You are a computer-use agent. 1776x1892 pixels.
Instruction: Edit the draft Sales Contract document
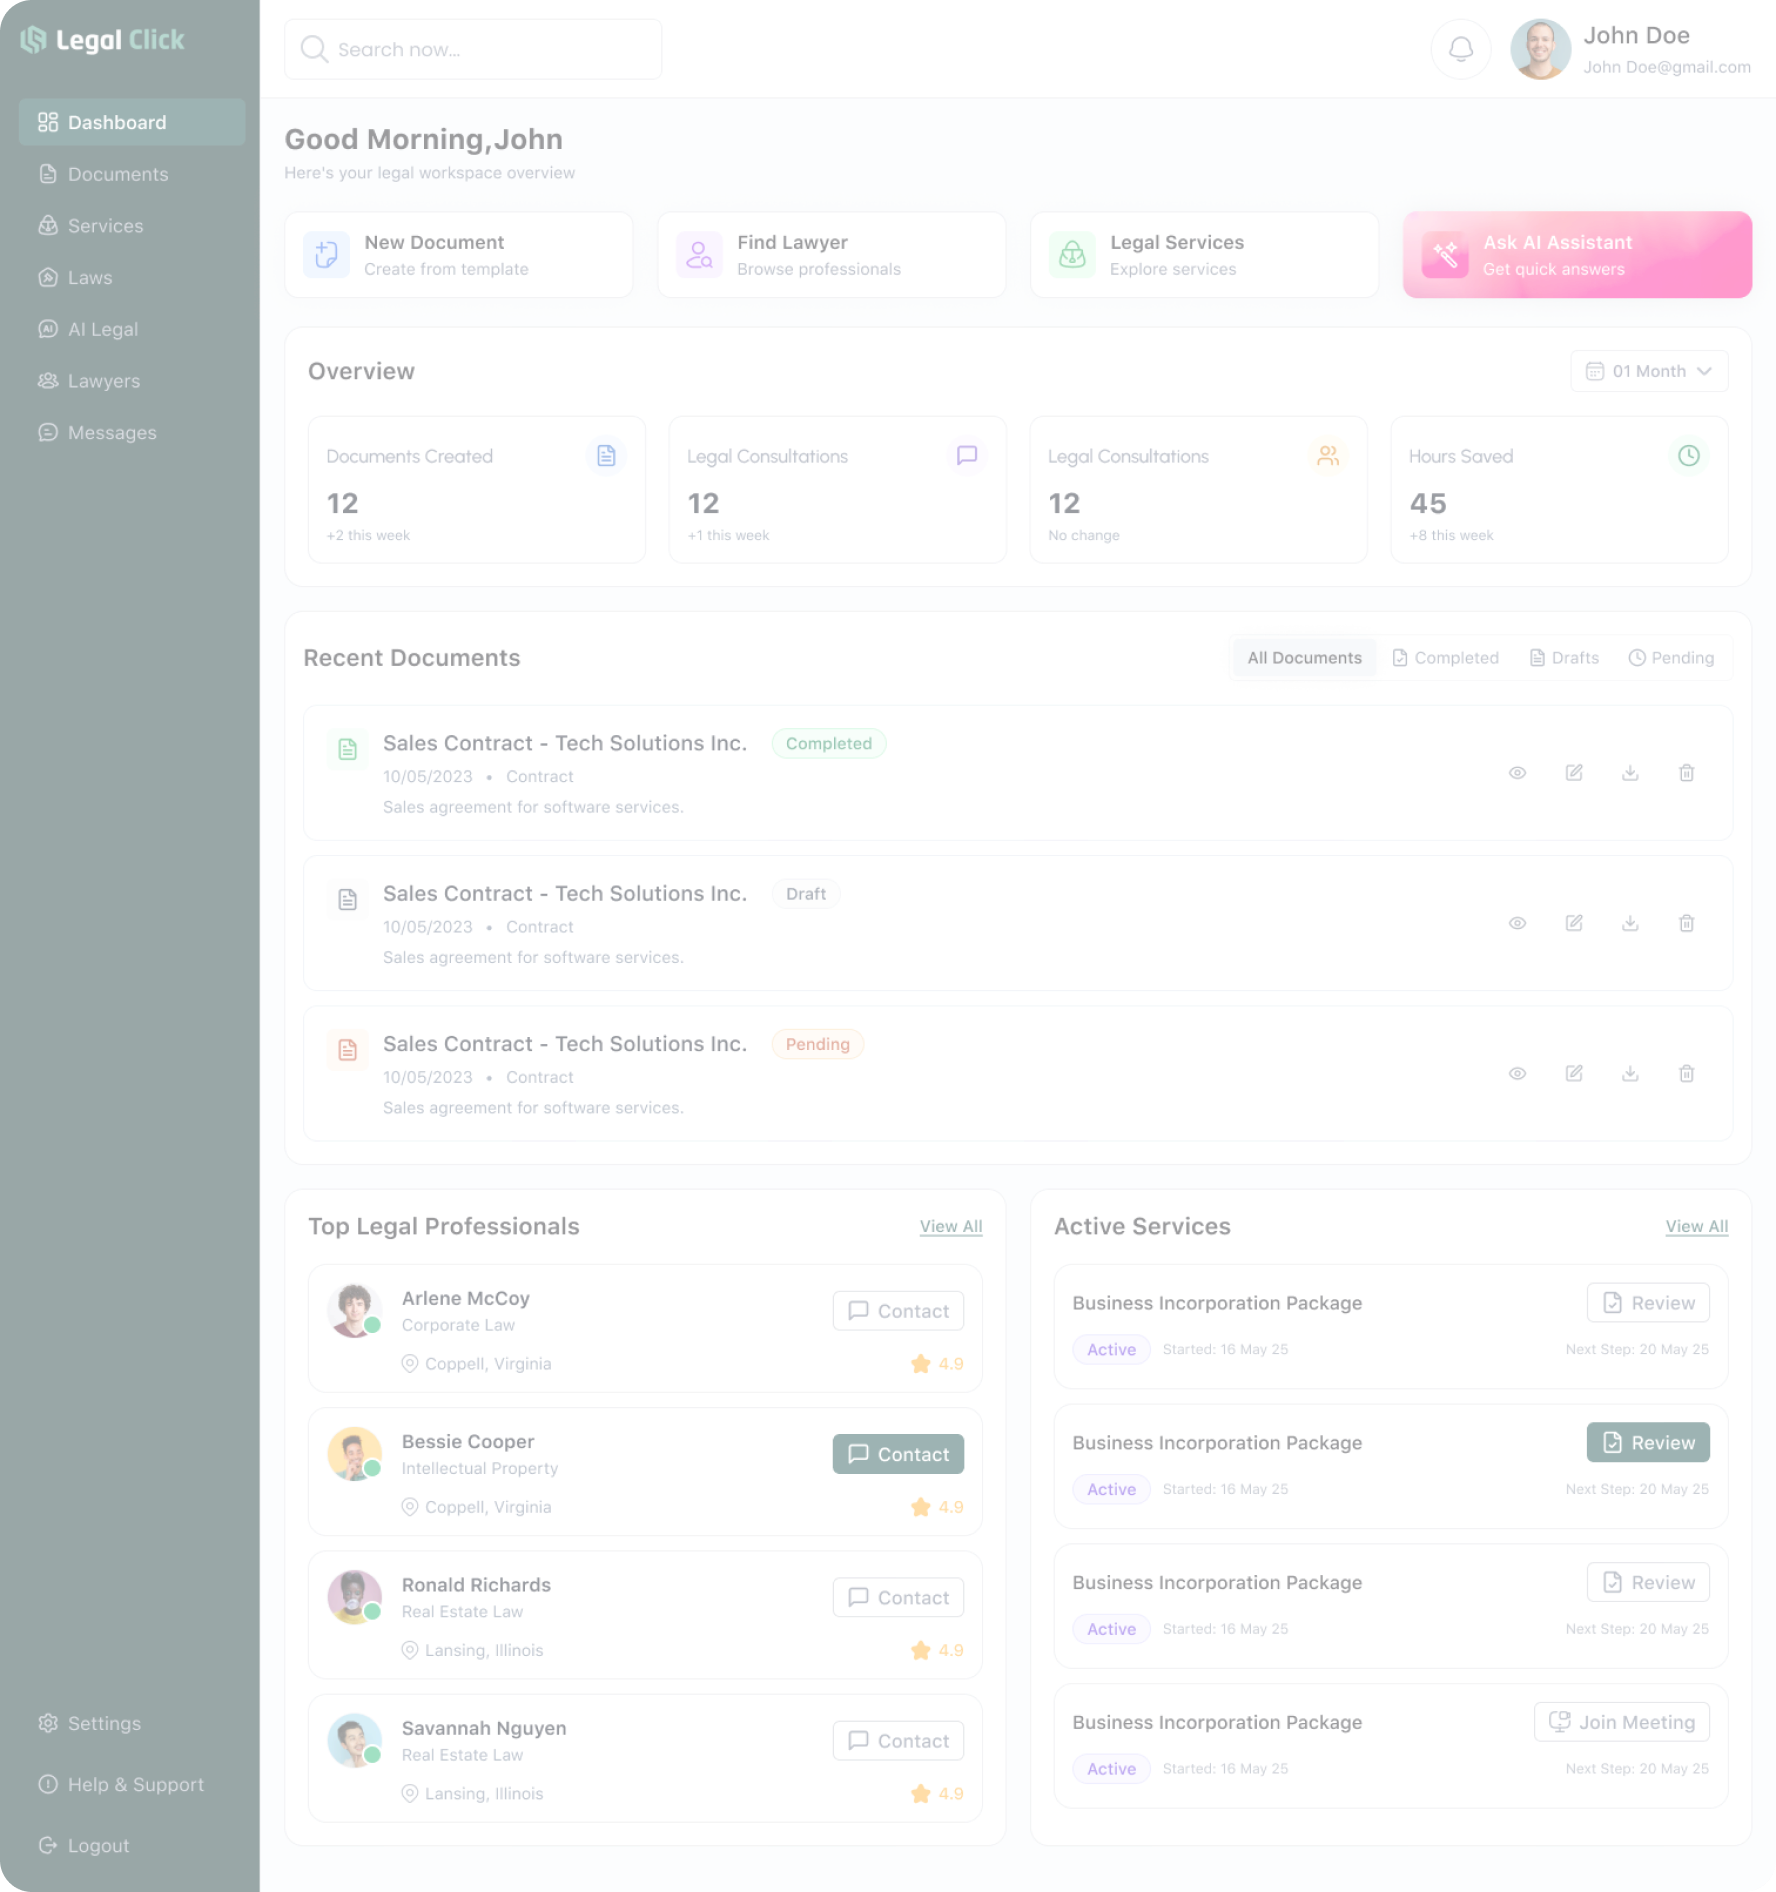(1573, 922)
